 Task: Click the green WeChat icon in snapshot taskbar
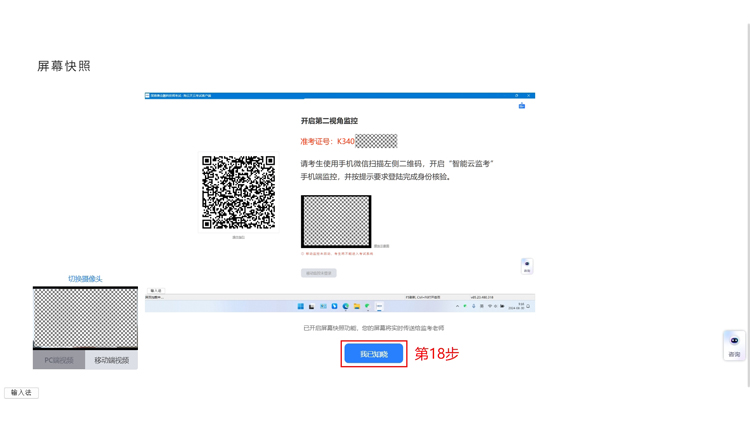point(367,306)
